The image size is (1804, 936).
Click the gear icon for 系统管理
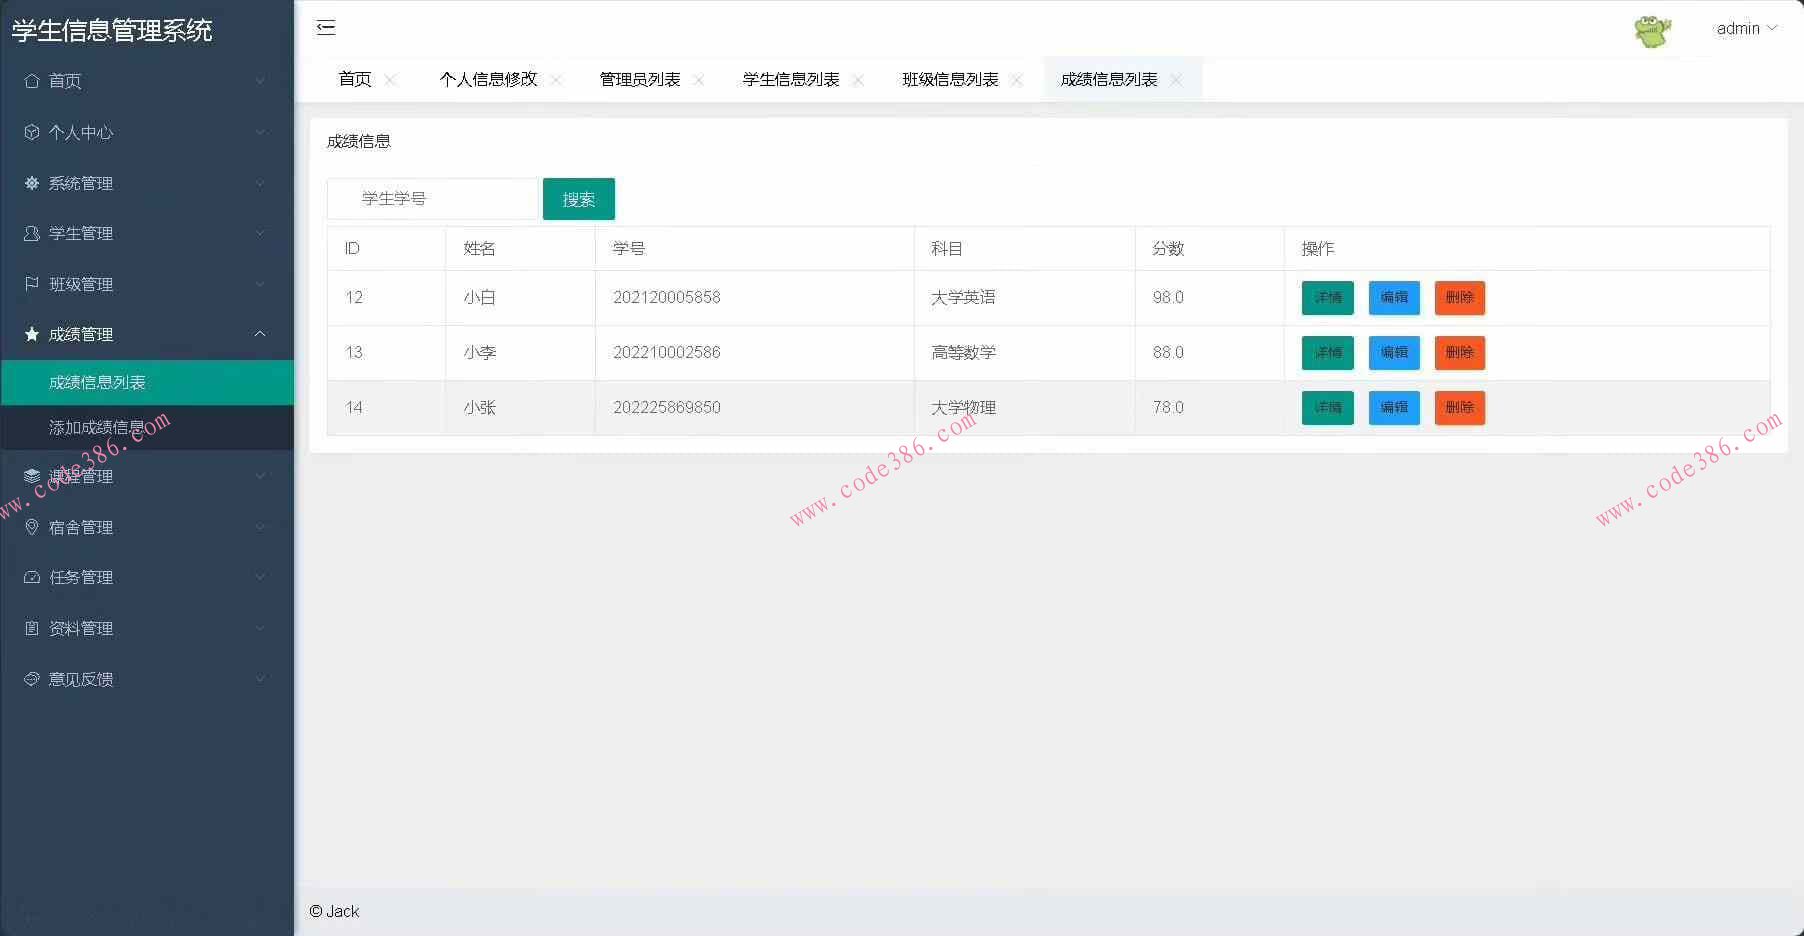click(31, 183)
